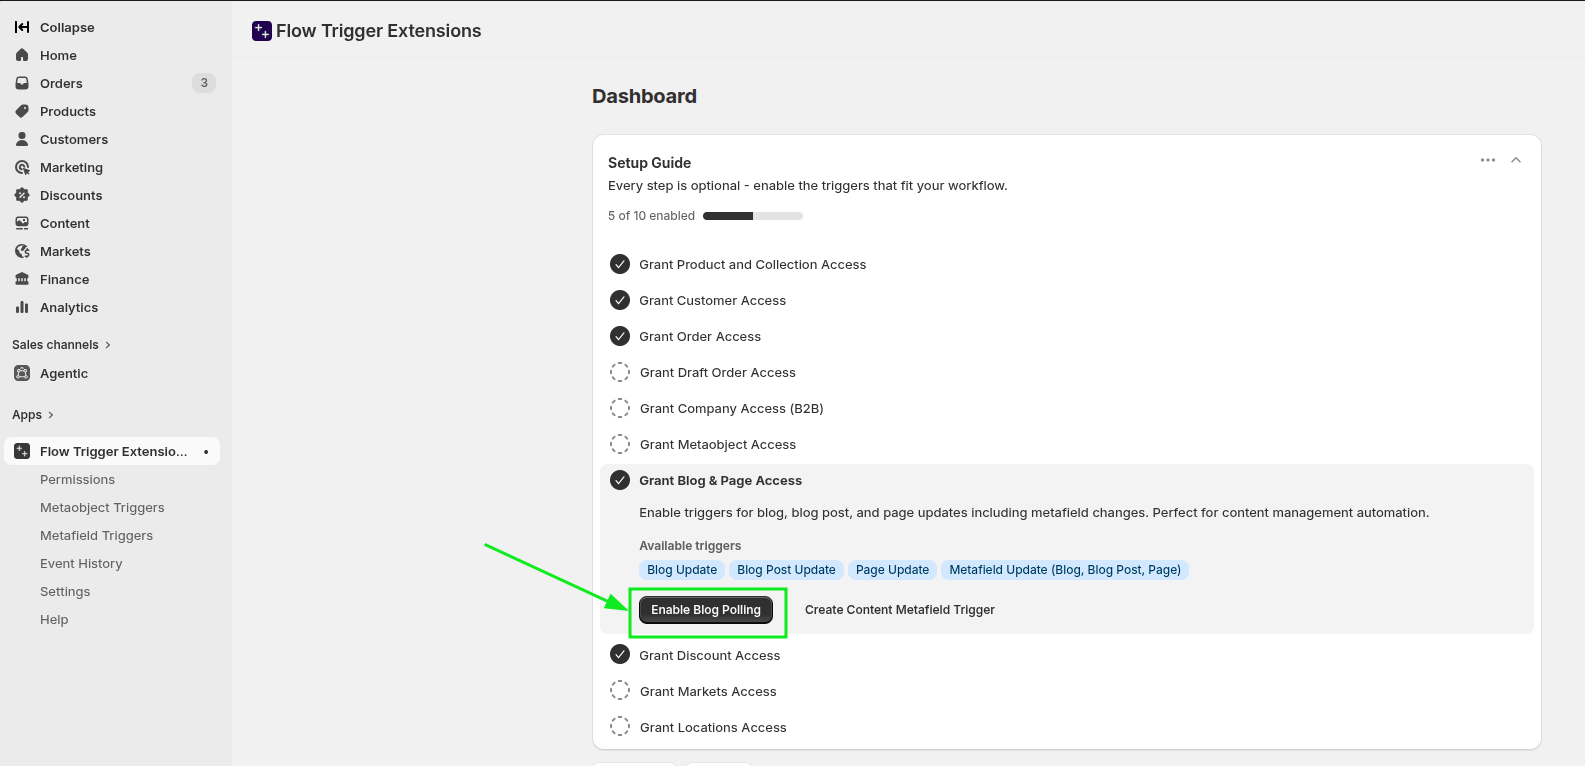Click the Collapse sidebar icon
Screen dimensions: 1585x766
point(22,27)
